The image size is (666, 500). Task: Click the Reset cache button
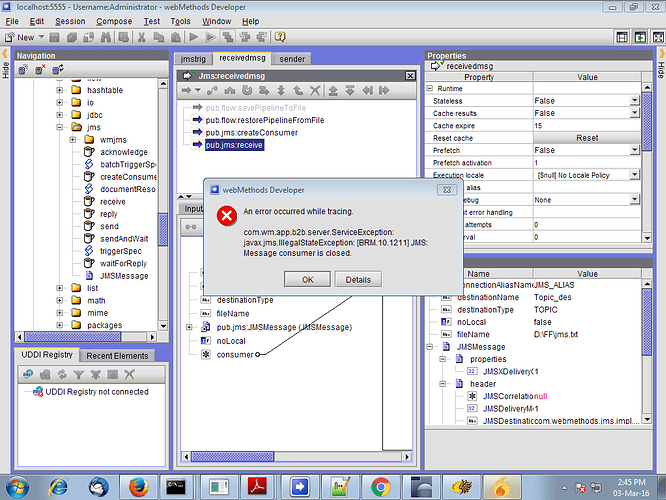[x=587, y=138]
